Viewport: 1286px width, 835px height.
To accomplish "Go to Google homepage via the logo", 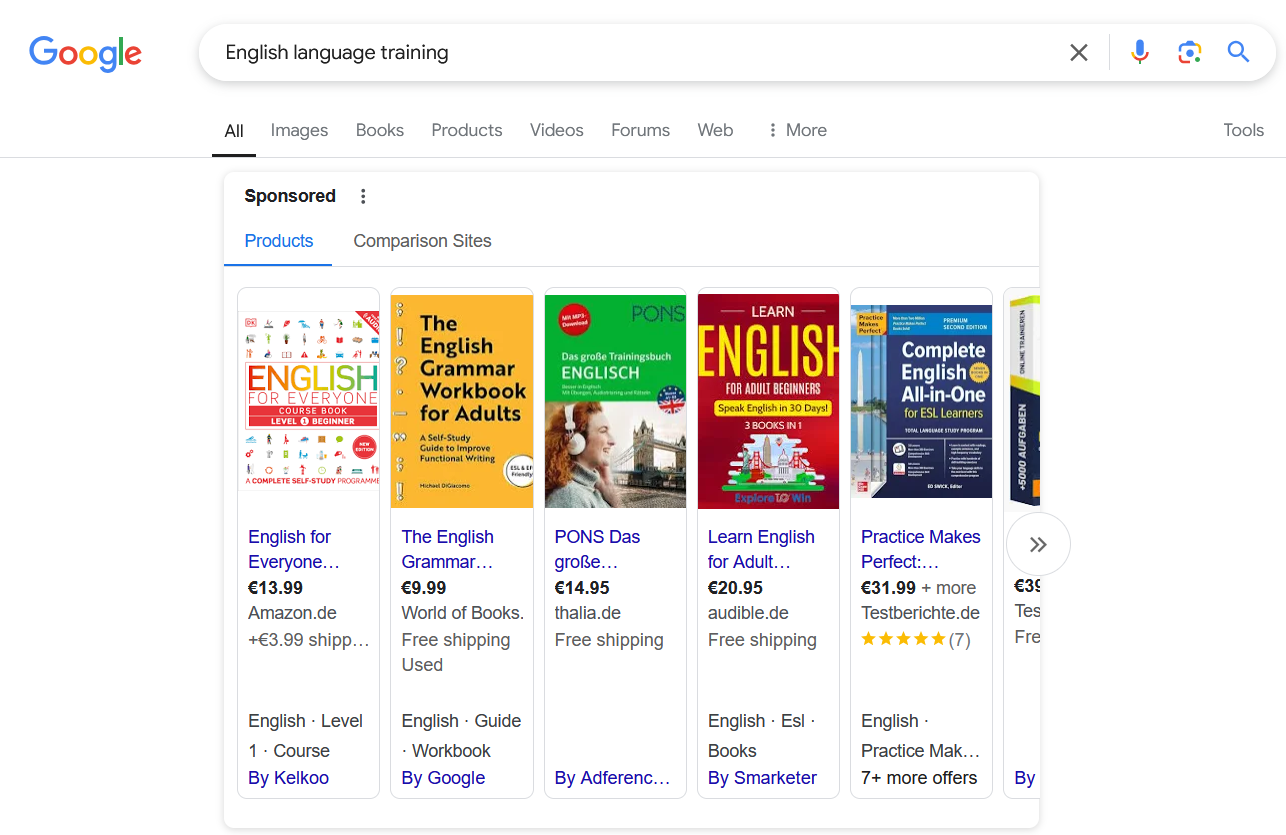I will coord(85,54).
